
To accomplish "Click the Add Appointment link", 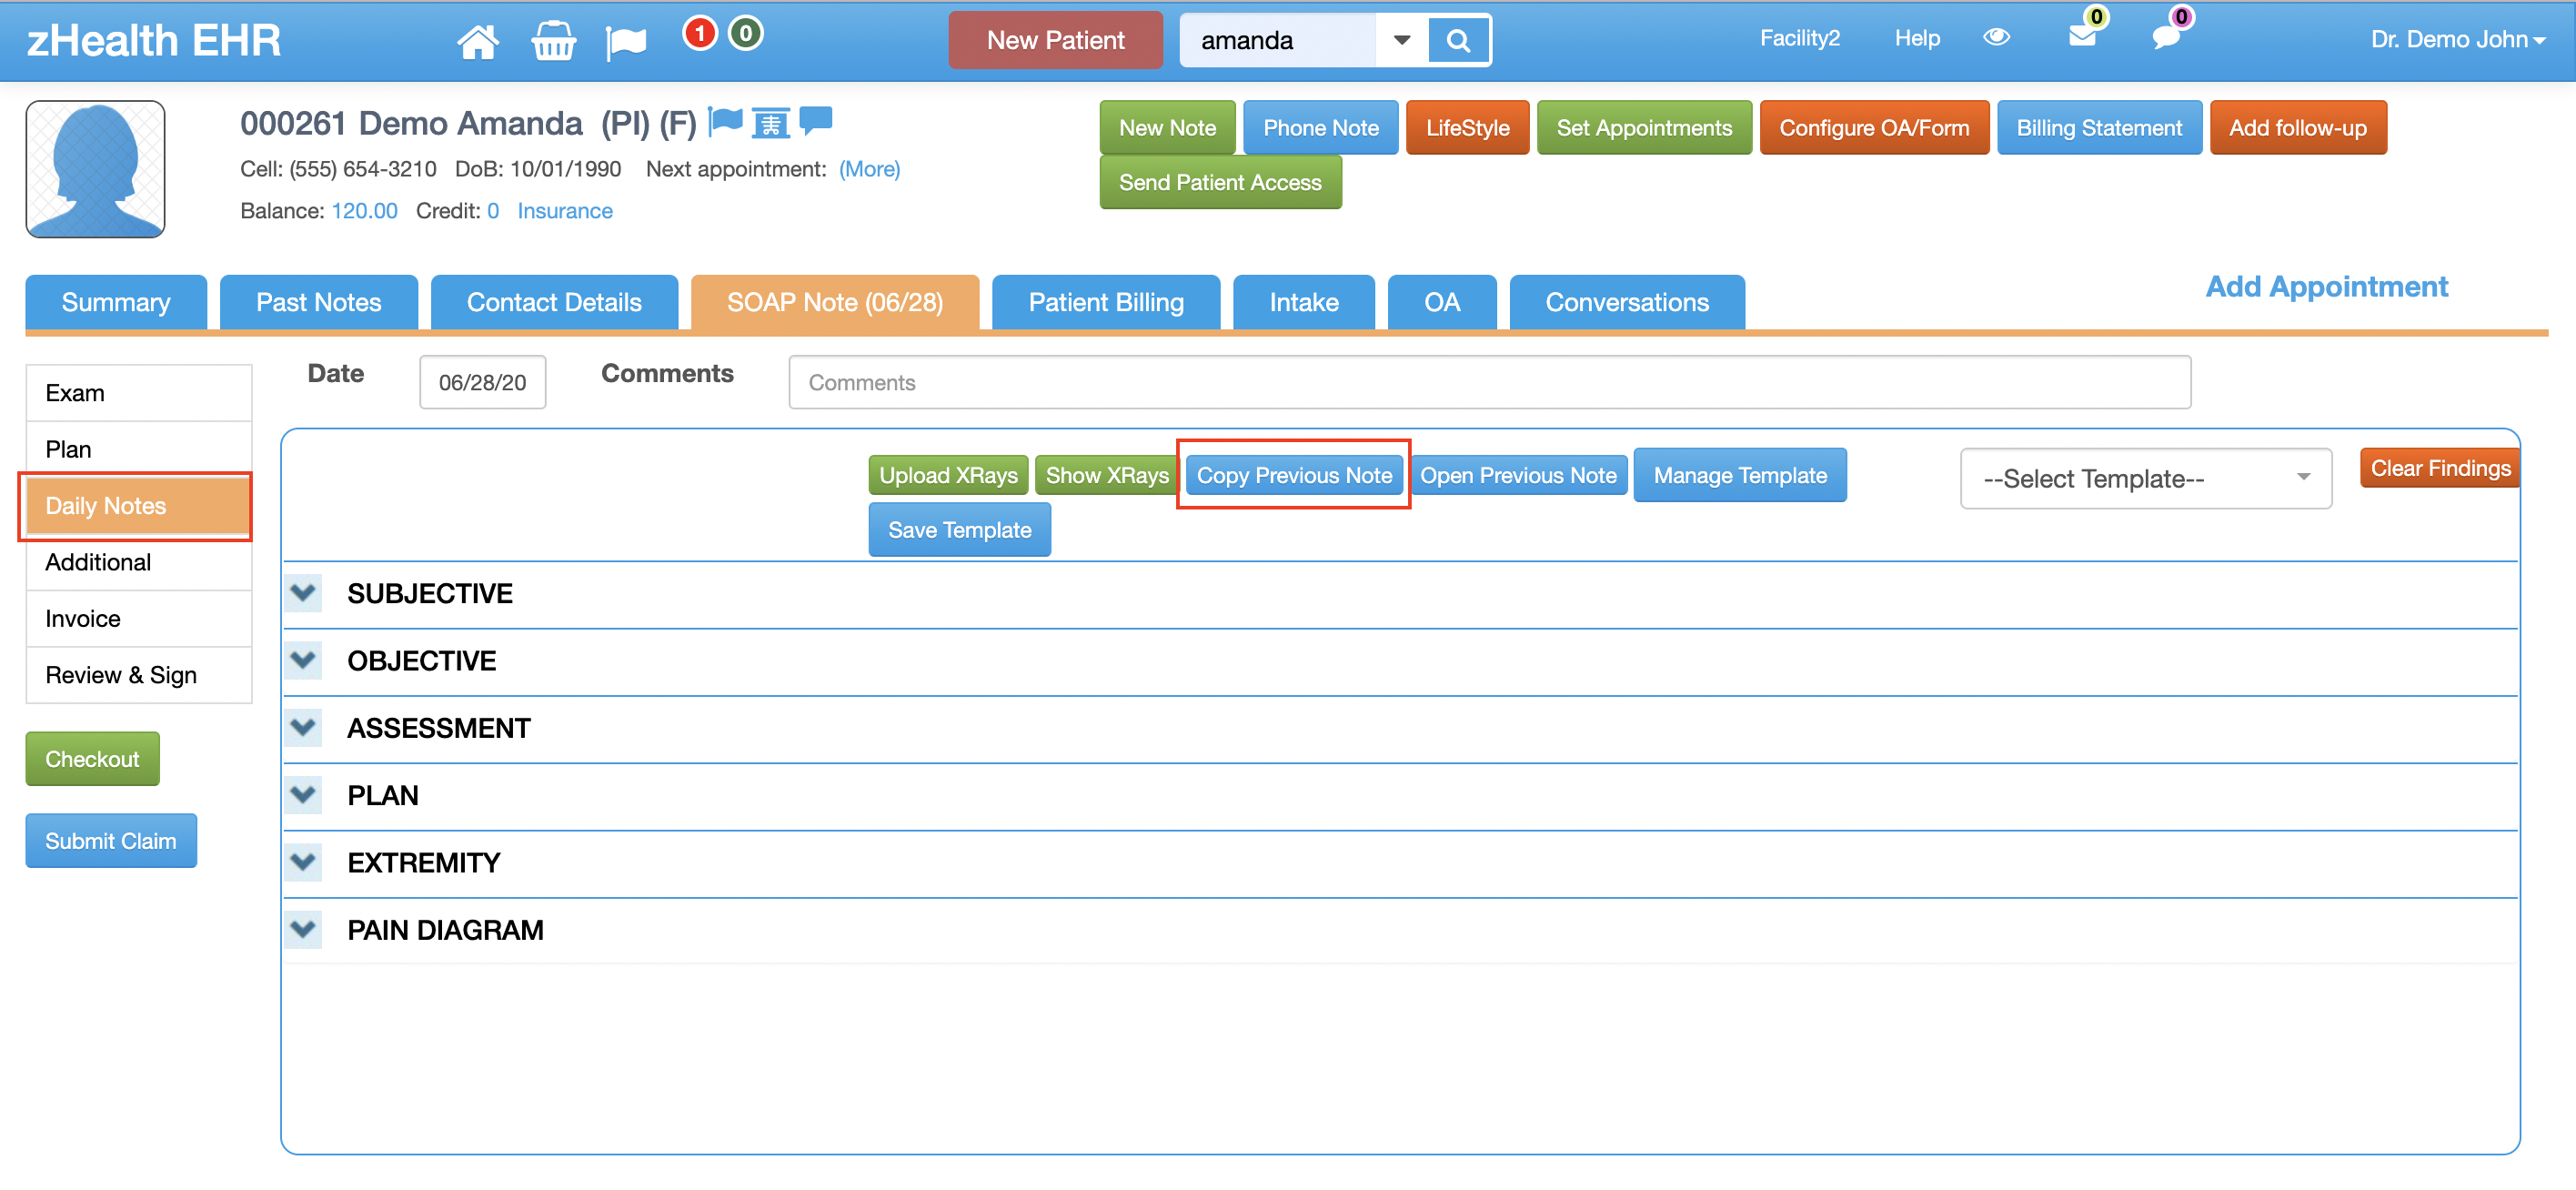I will [2327, 287].
